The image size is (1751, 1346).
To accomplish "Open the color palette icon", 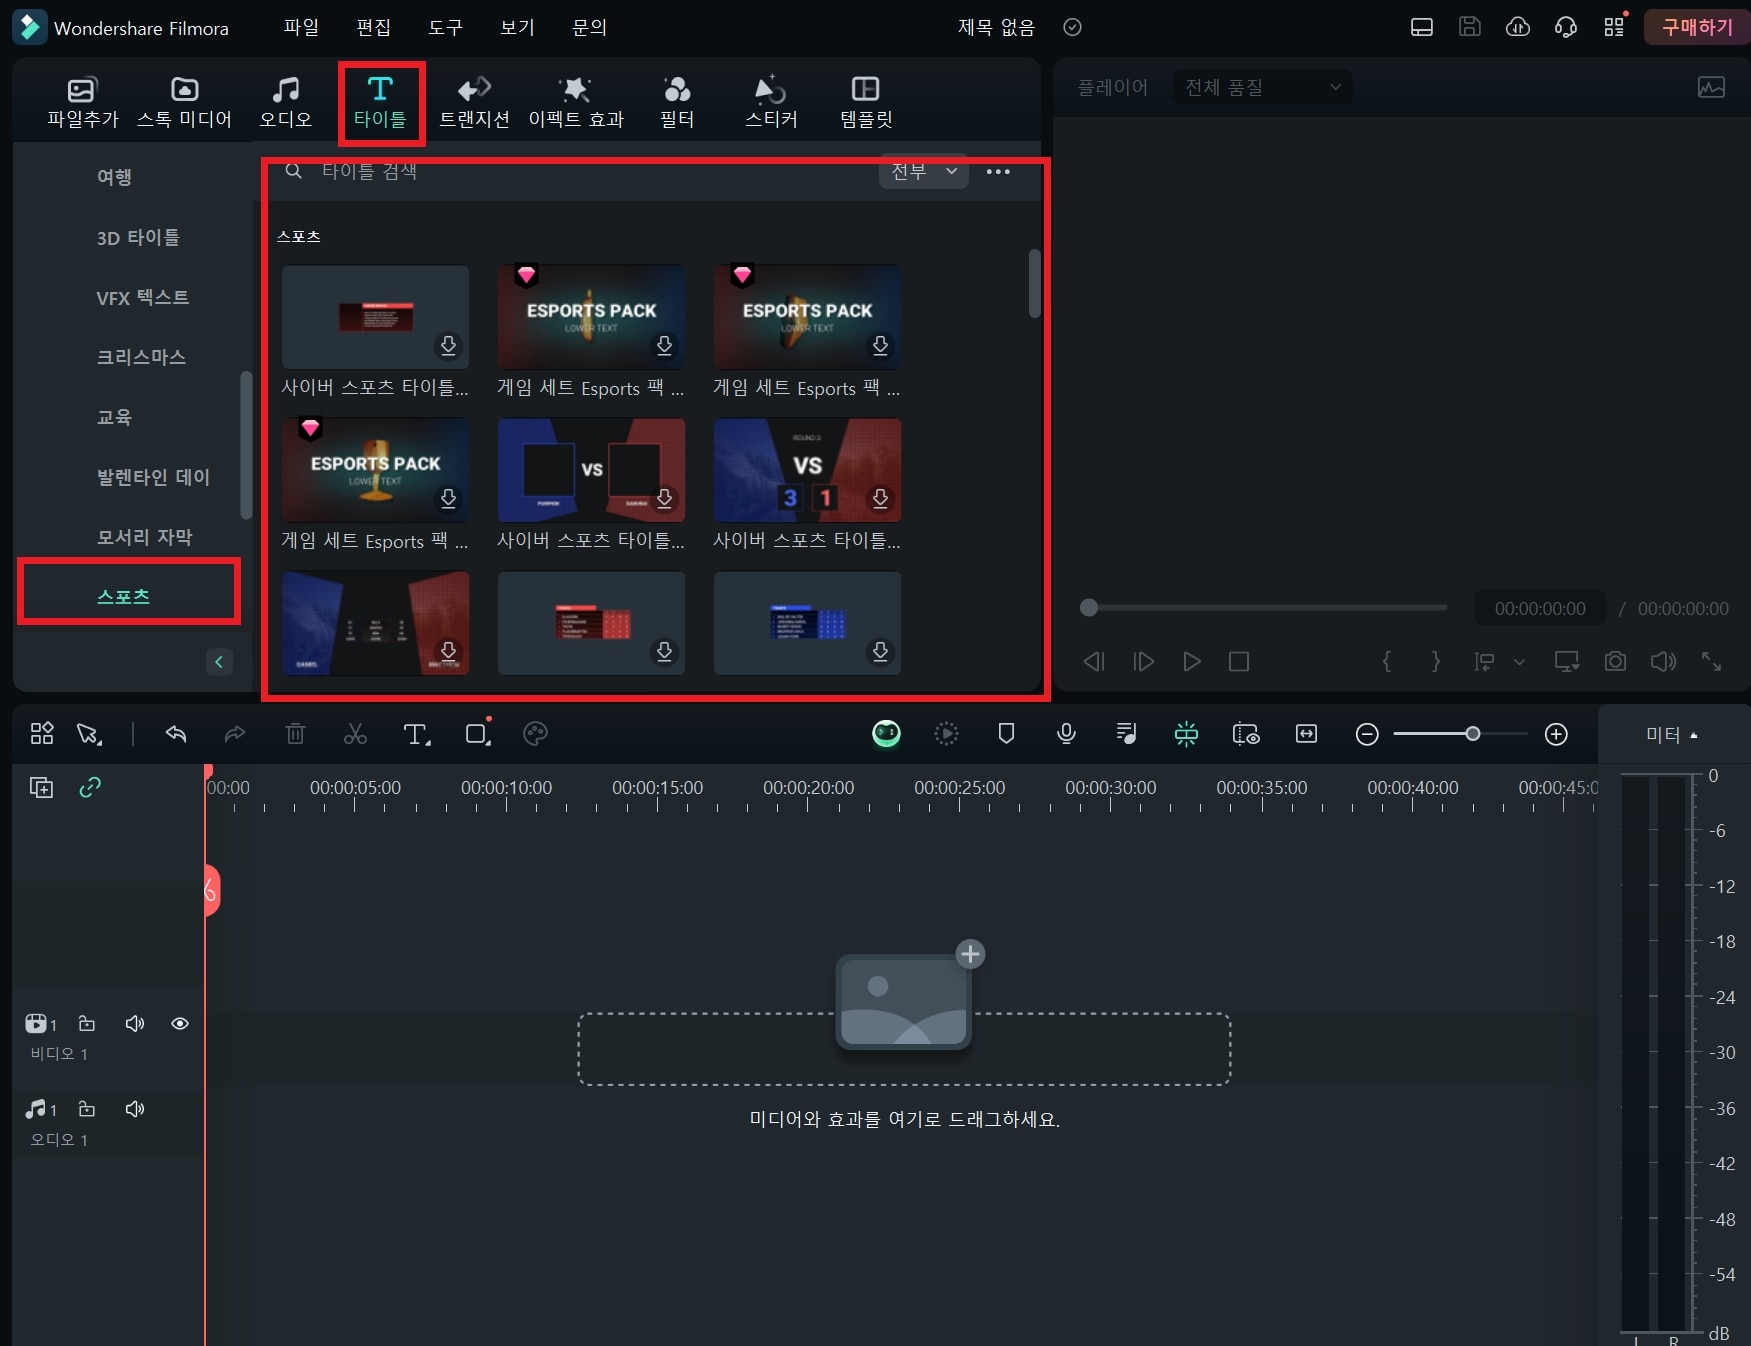I will tap(536, 734).
